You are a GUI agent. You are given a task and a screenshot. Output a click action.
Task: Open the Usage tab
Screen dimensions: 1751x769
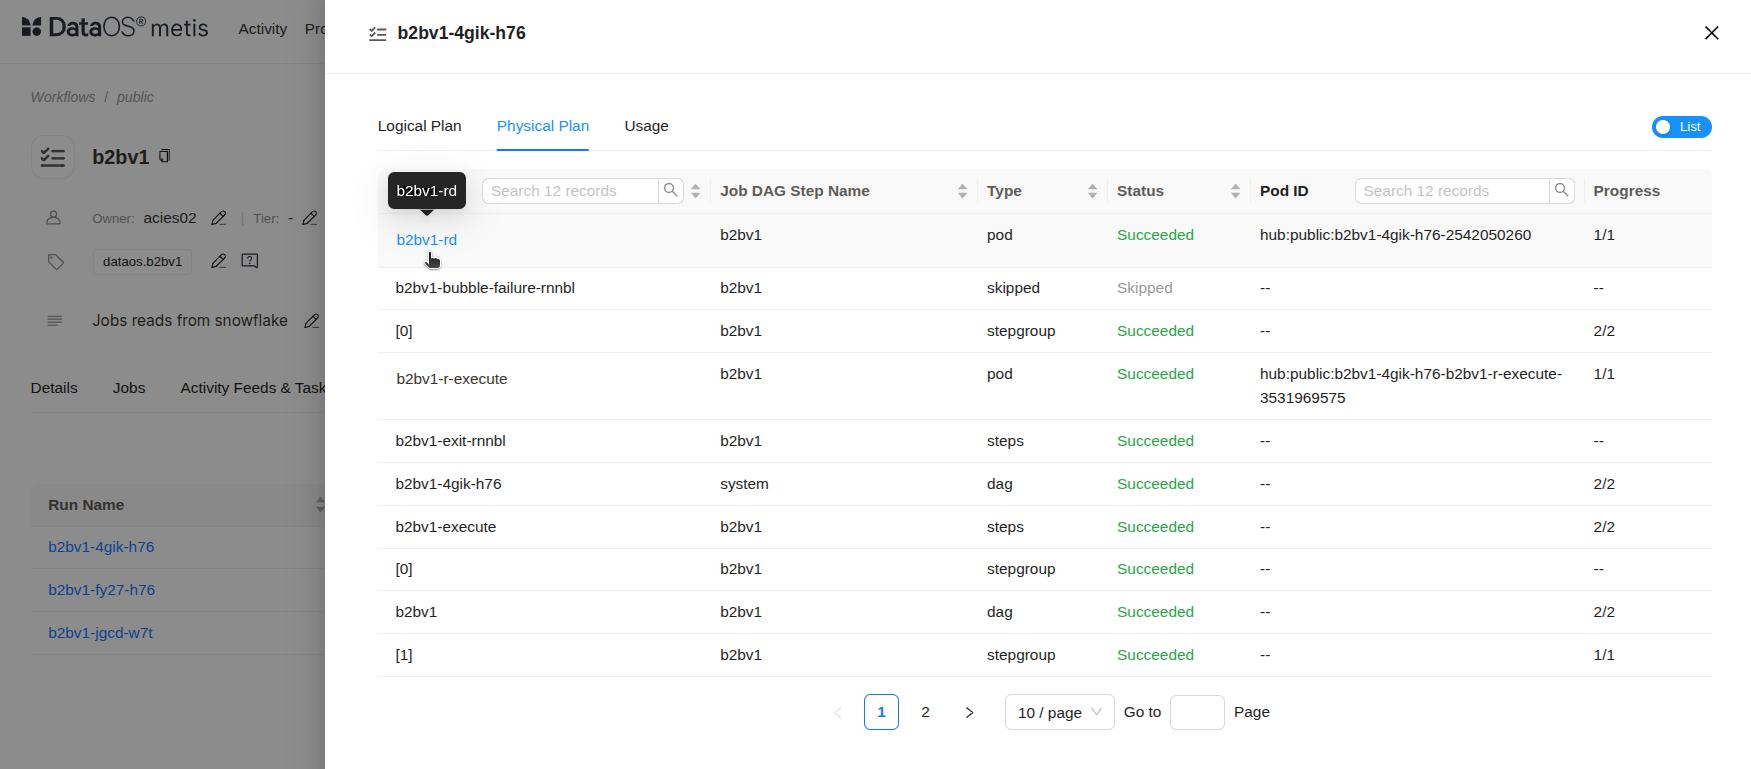point(646,126)
